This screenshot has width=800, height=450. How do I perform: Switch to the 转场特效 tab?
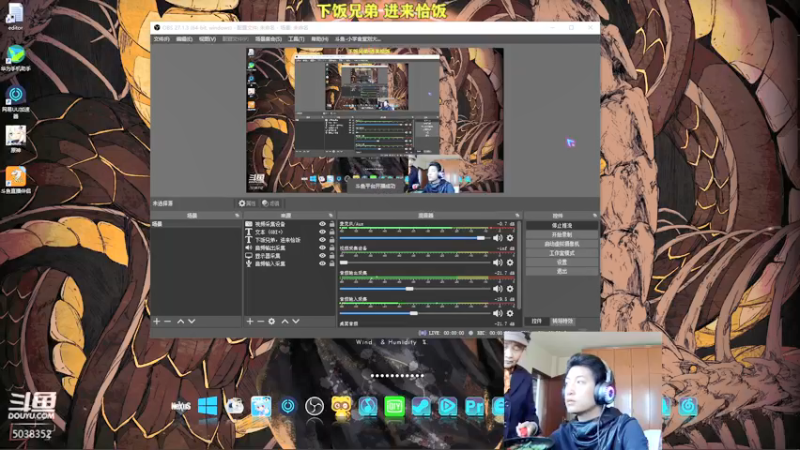point(563,321)
